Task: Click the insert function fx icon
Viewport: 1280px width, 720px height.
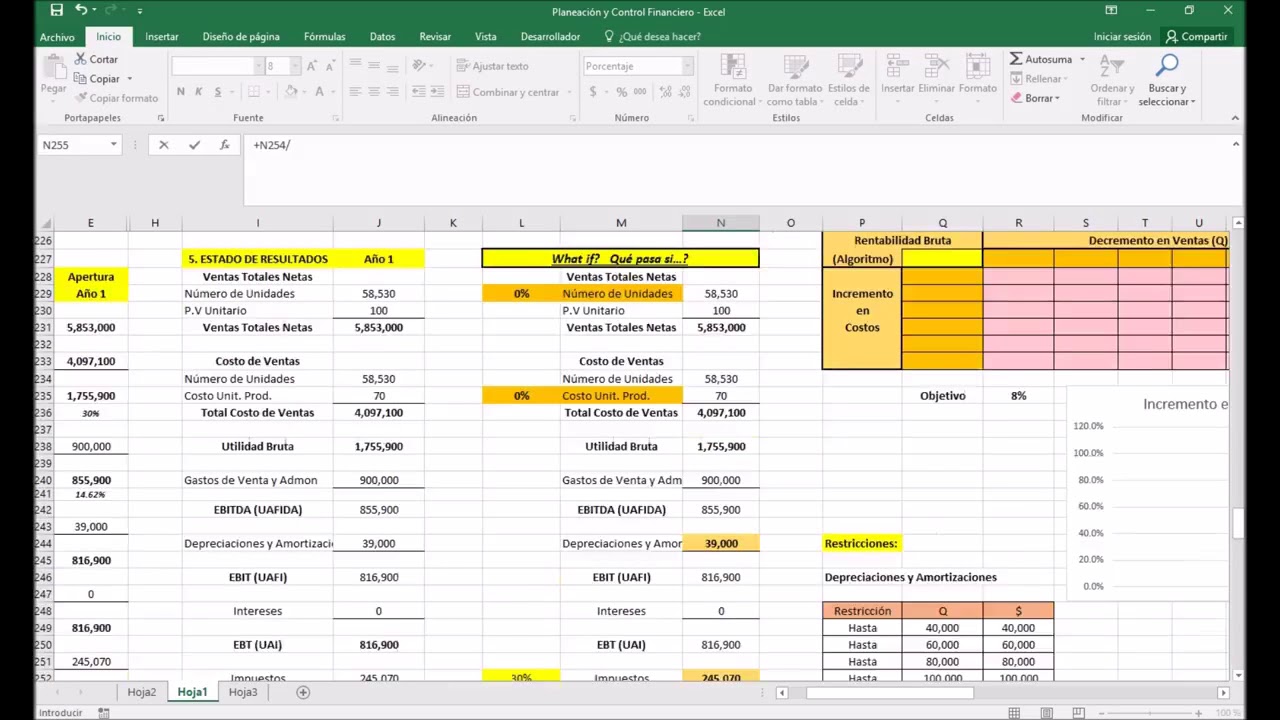Action: point(225,145)
